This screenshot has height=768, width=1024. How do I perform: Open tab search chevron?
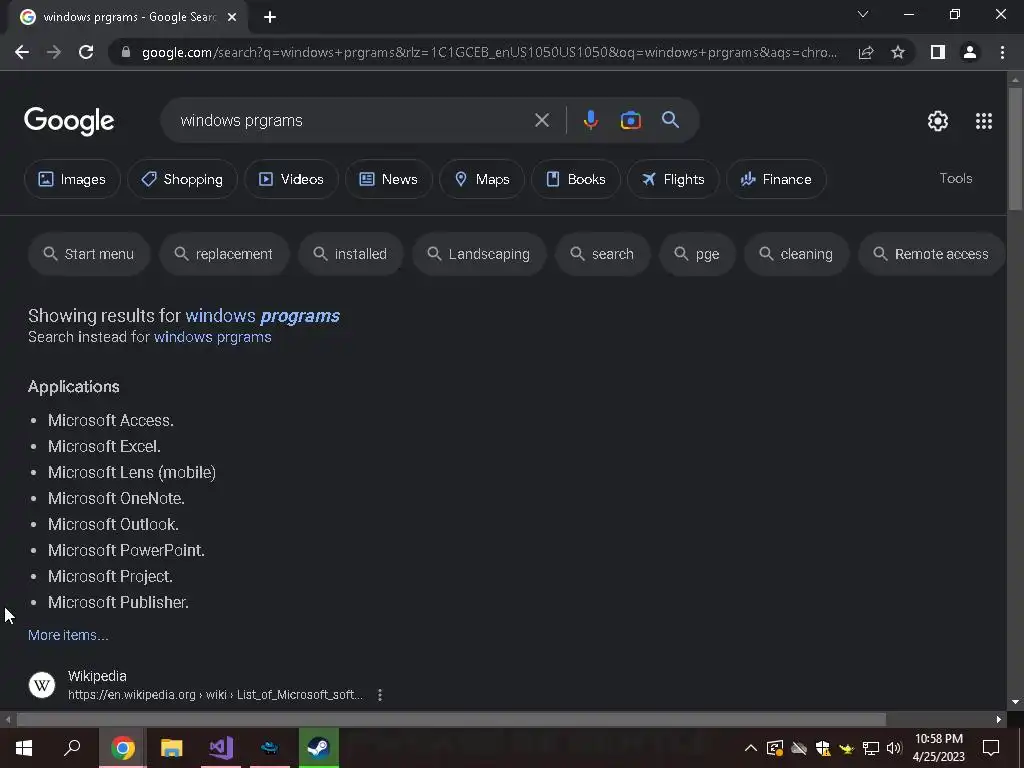pyautogui.click(x=863, y=14)
